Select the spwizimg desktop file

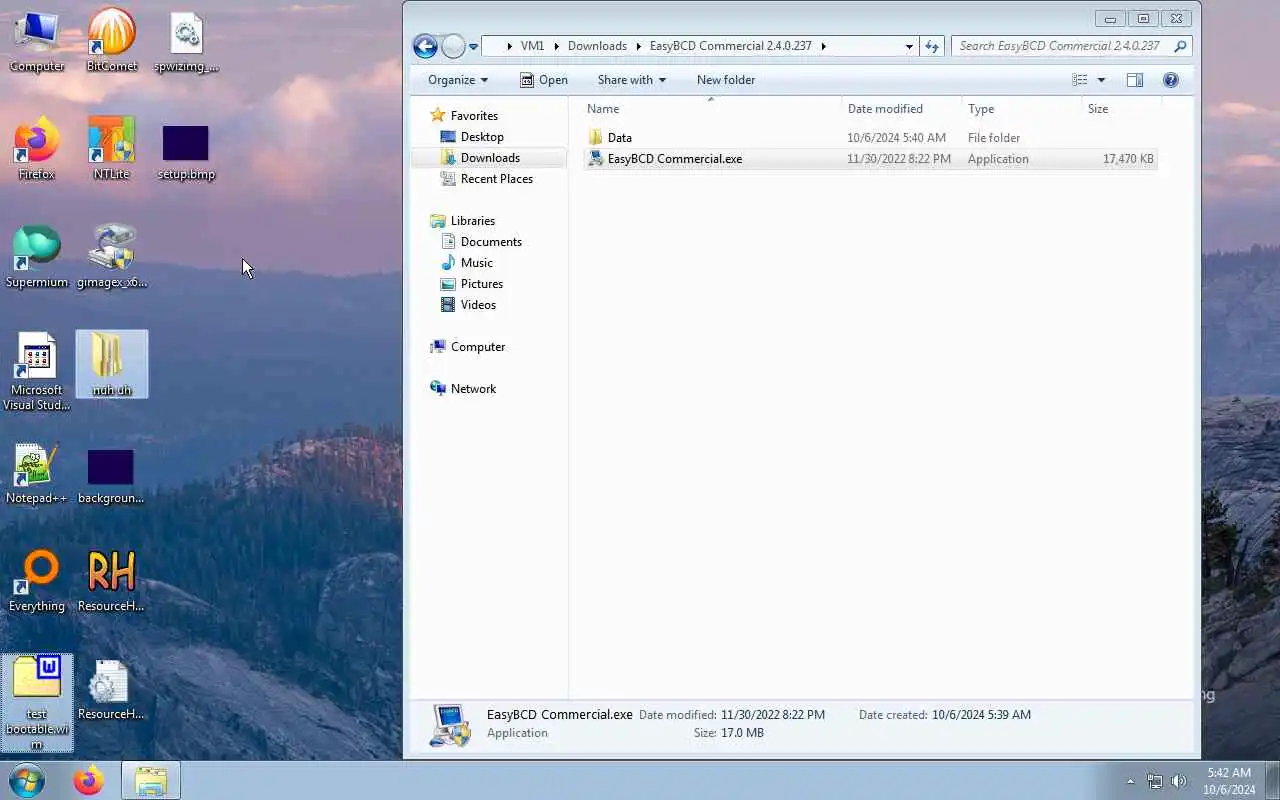point(186,41)
